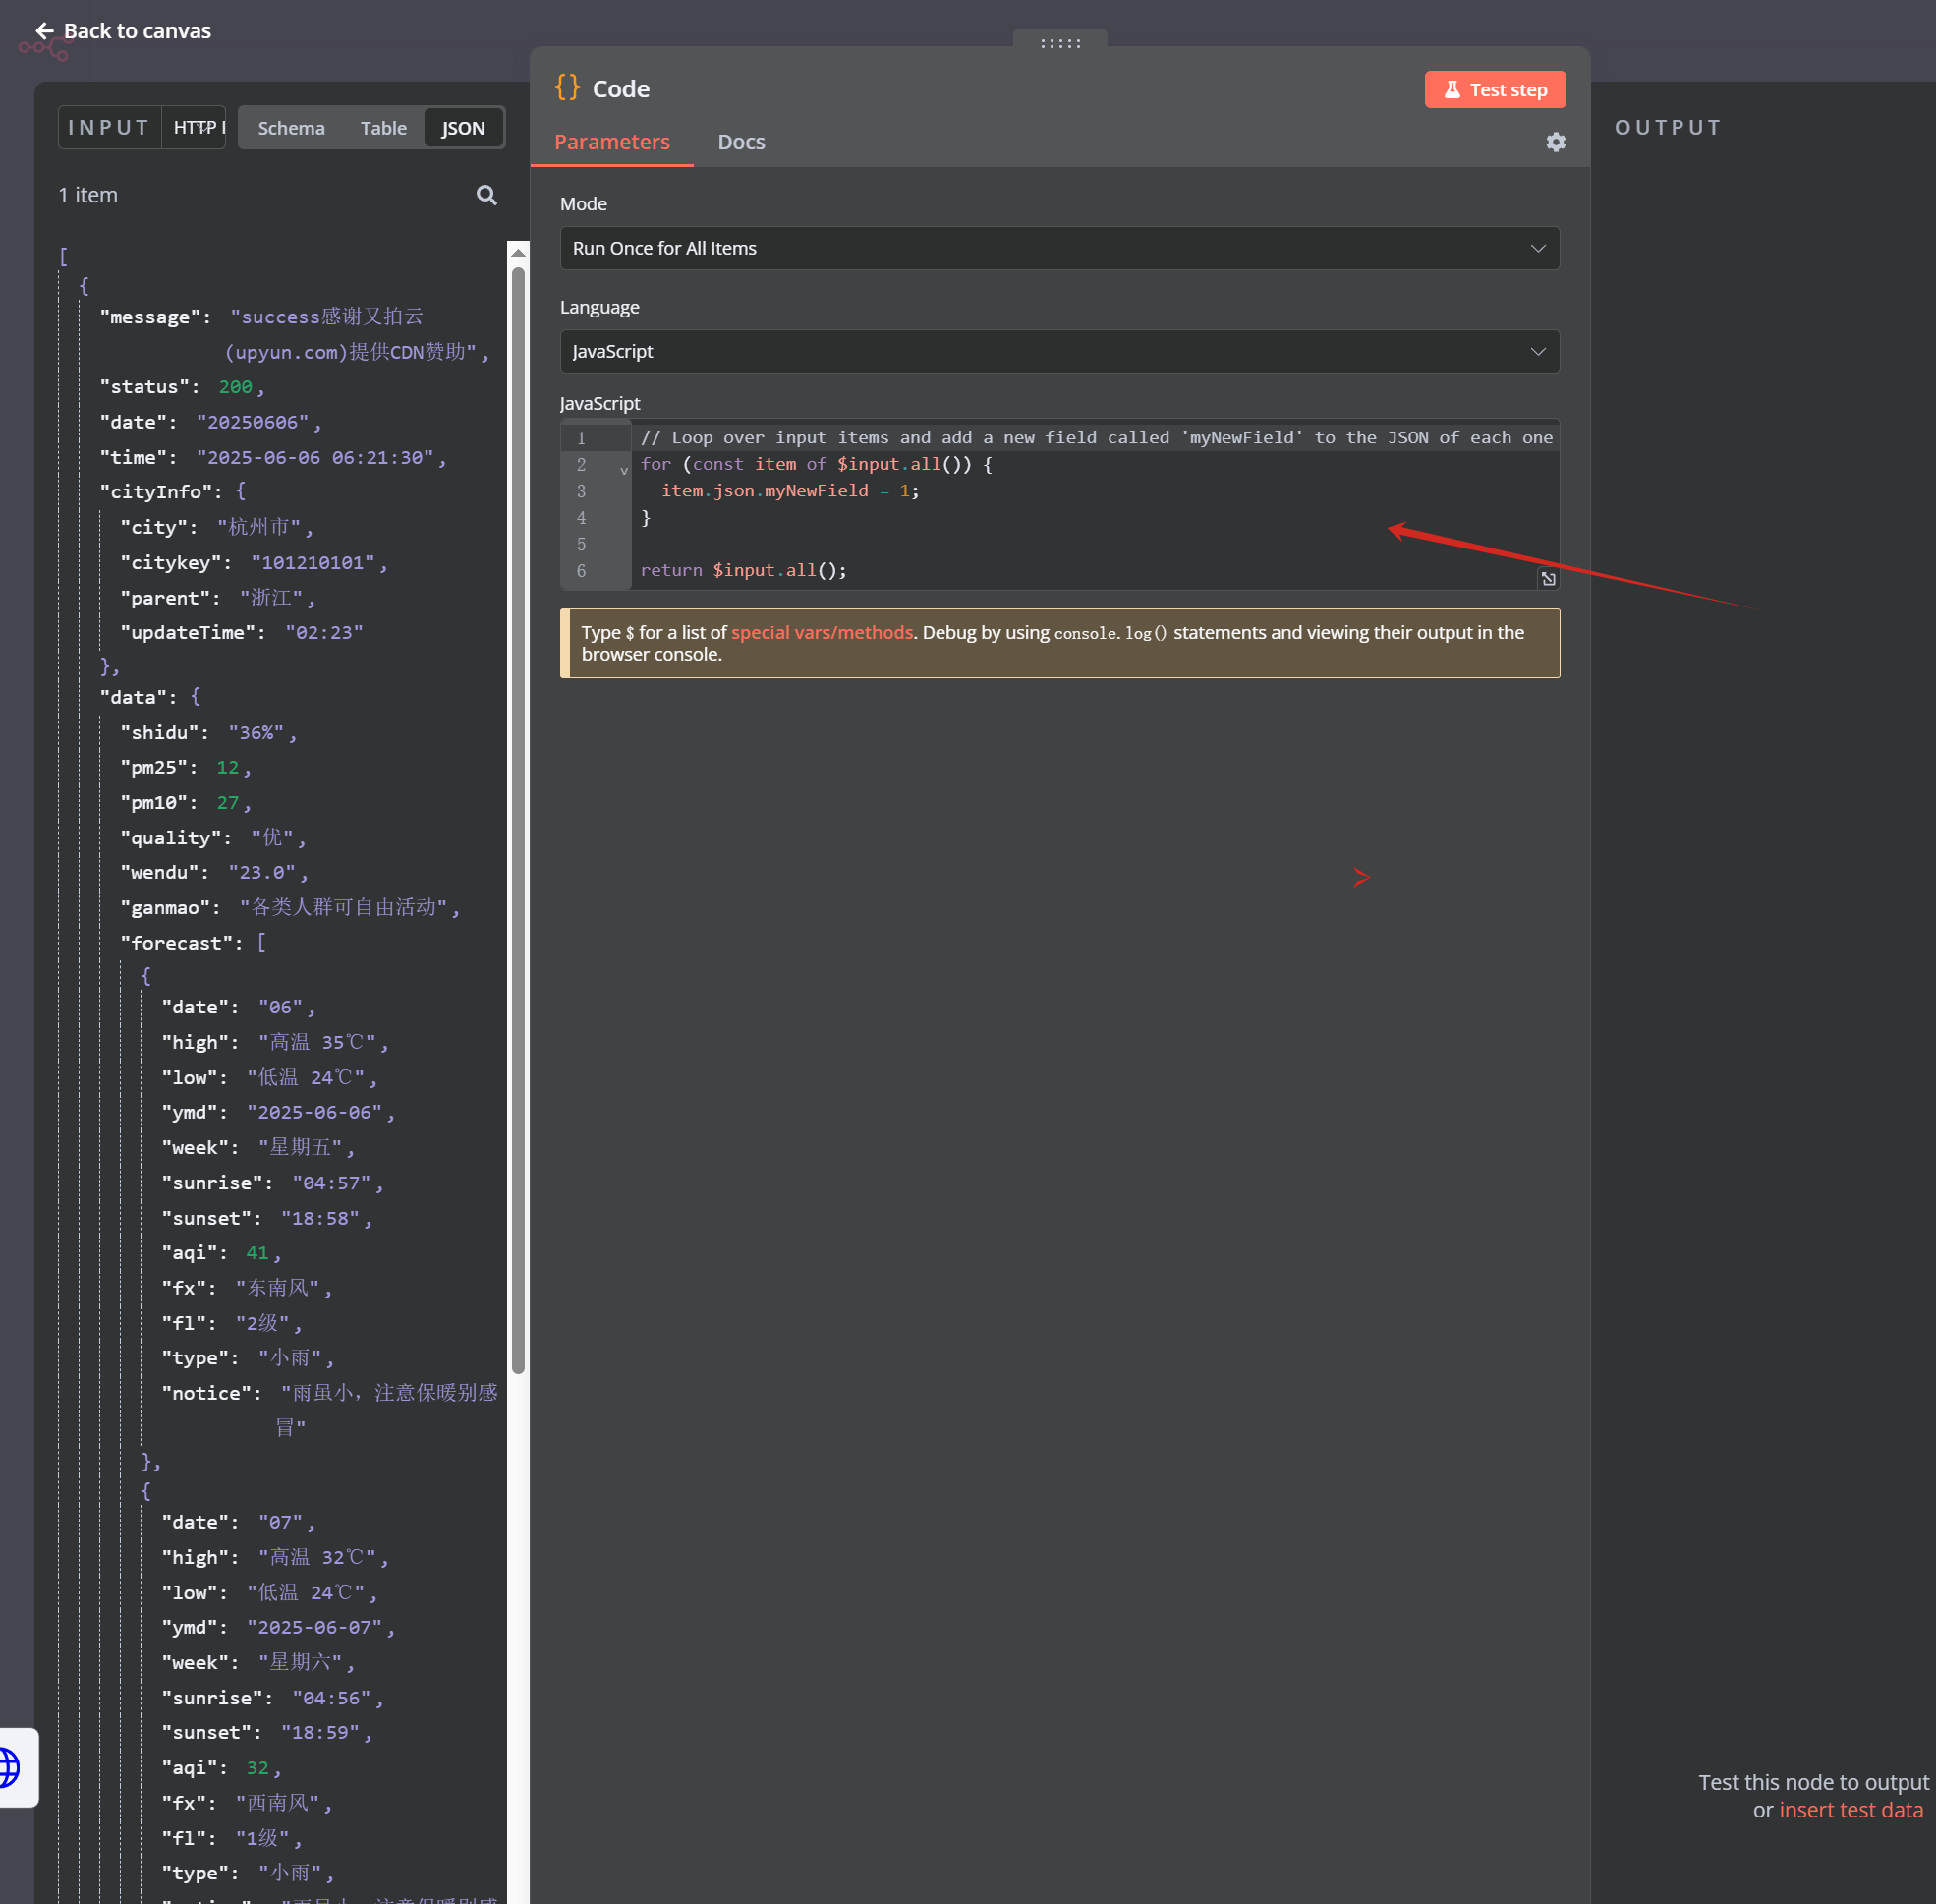
Task: Click the "message" key in JSON
Action: click(x=150, y=317)
